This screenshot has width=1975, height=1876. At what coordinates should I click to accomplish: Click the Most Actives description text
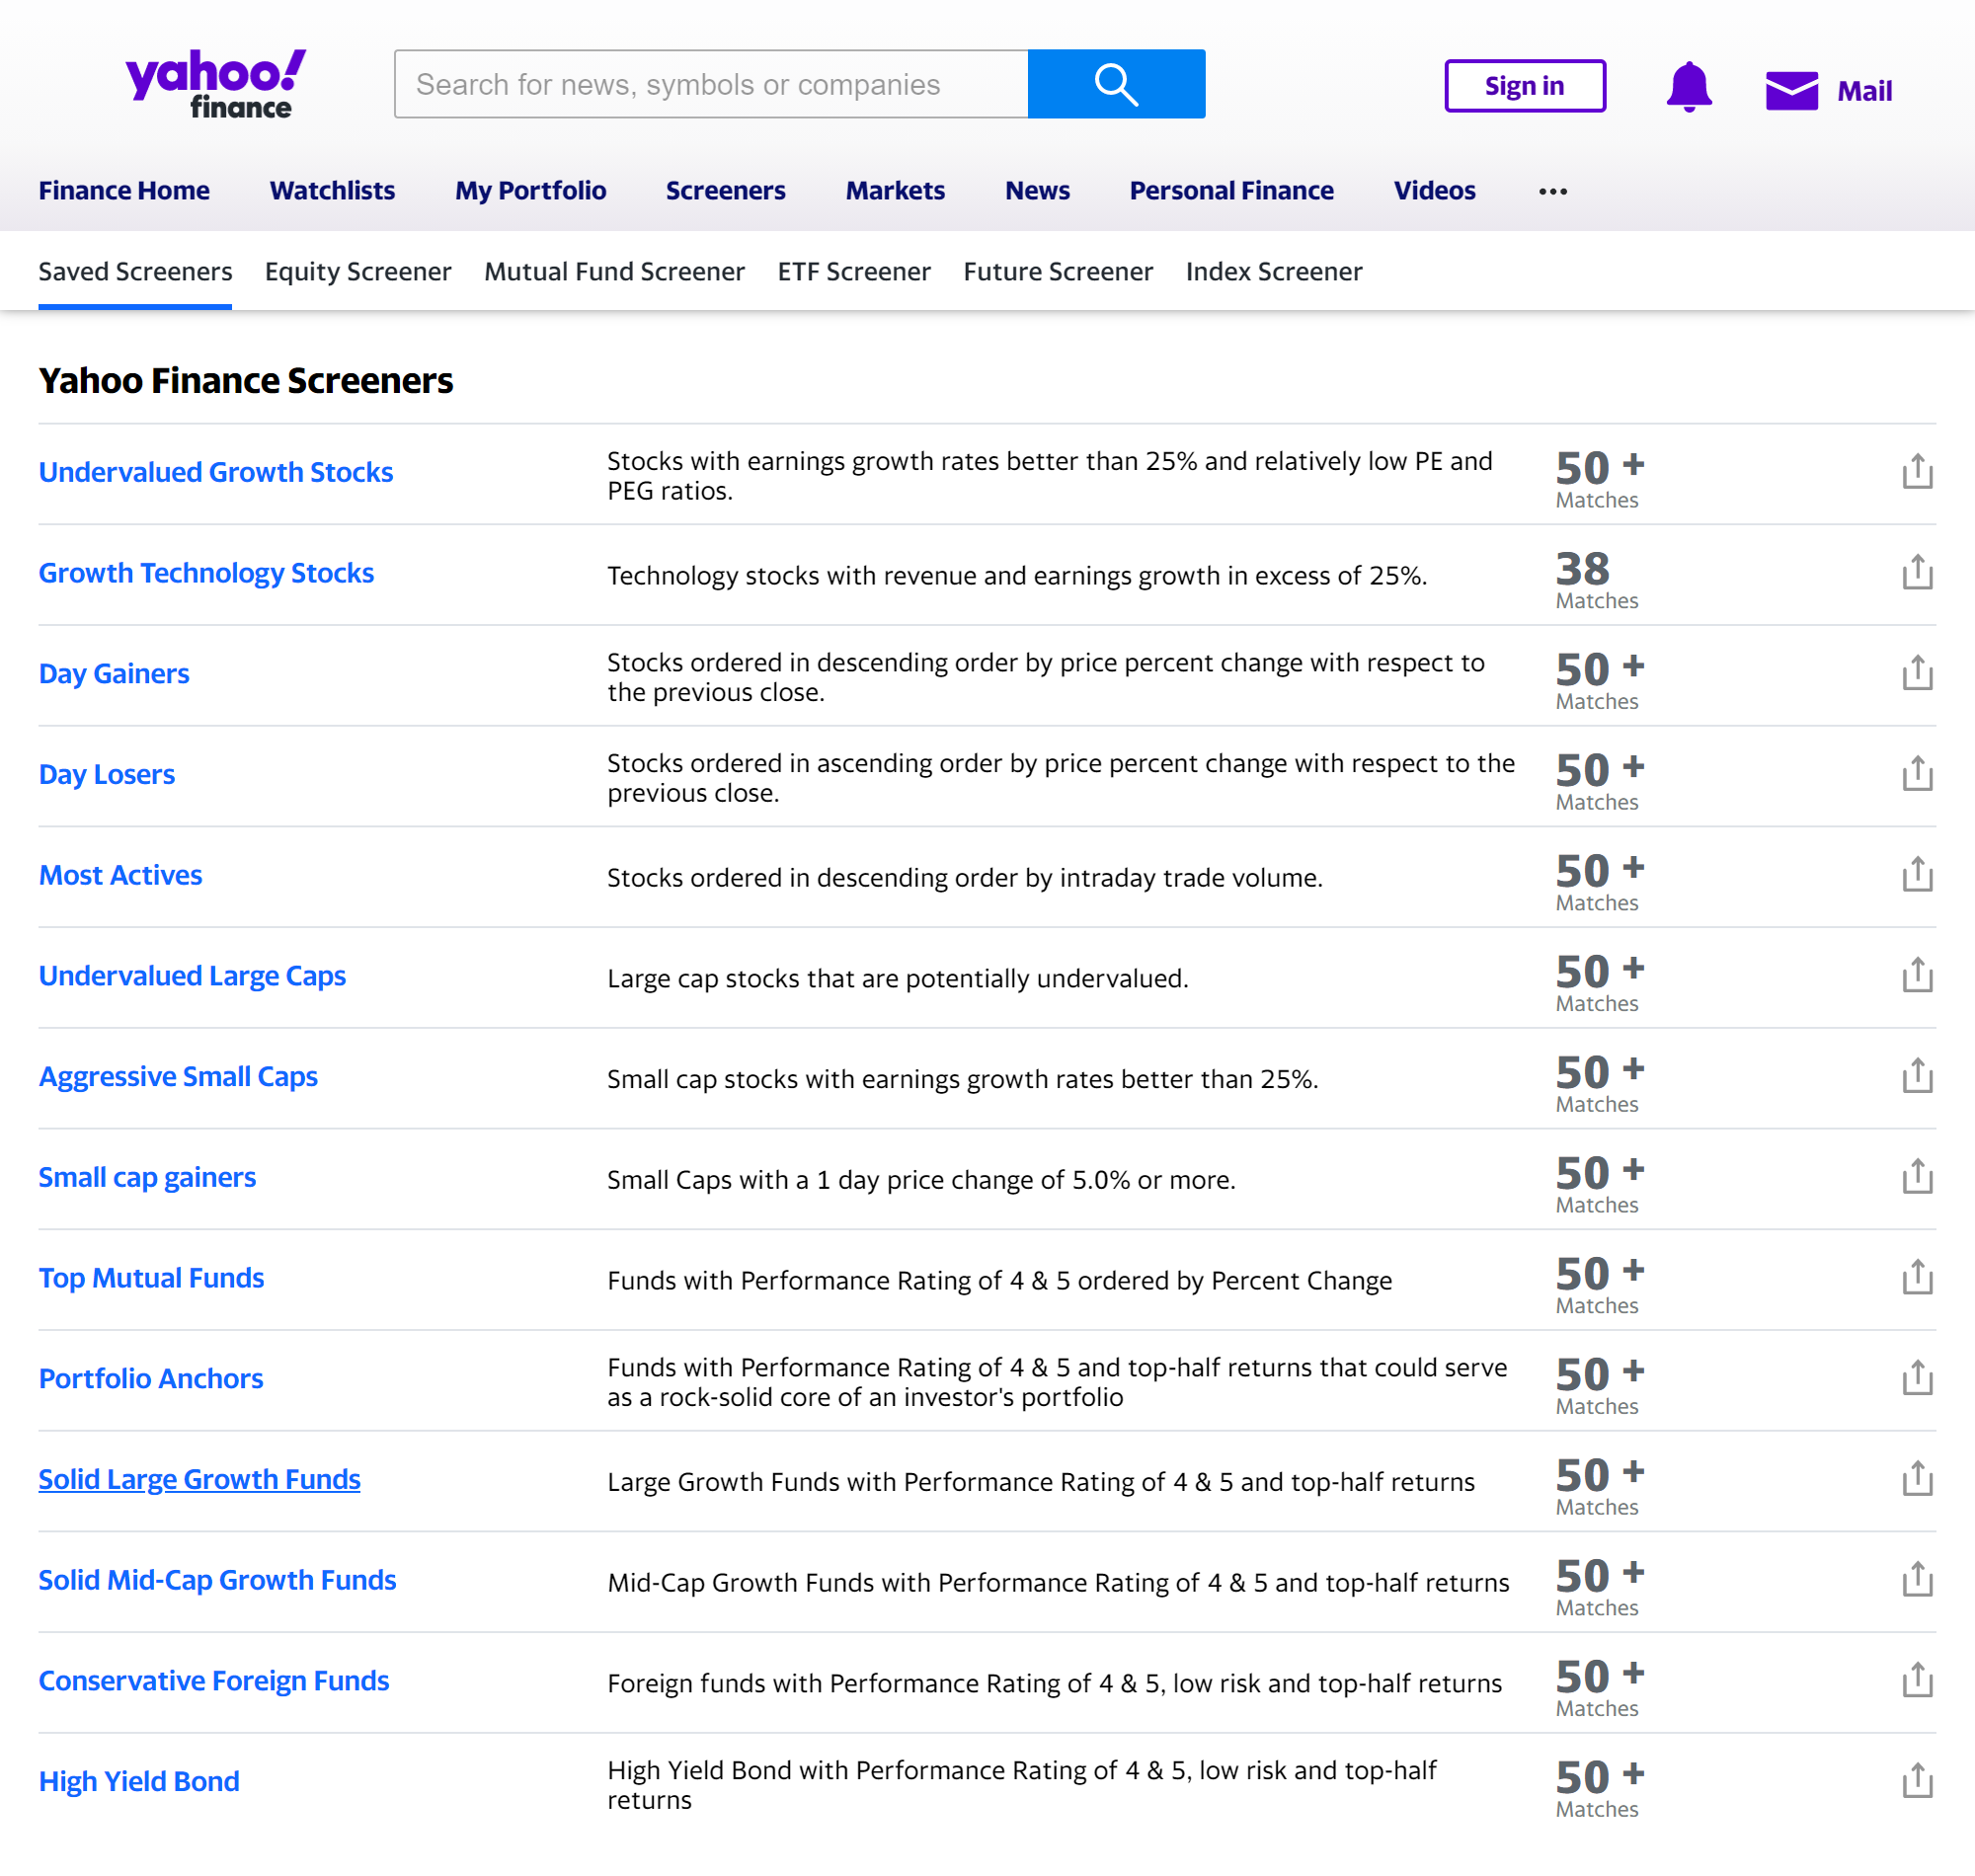965,878
